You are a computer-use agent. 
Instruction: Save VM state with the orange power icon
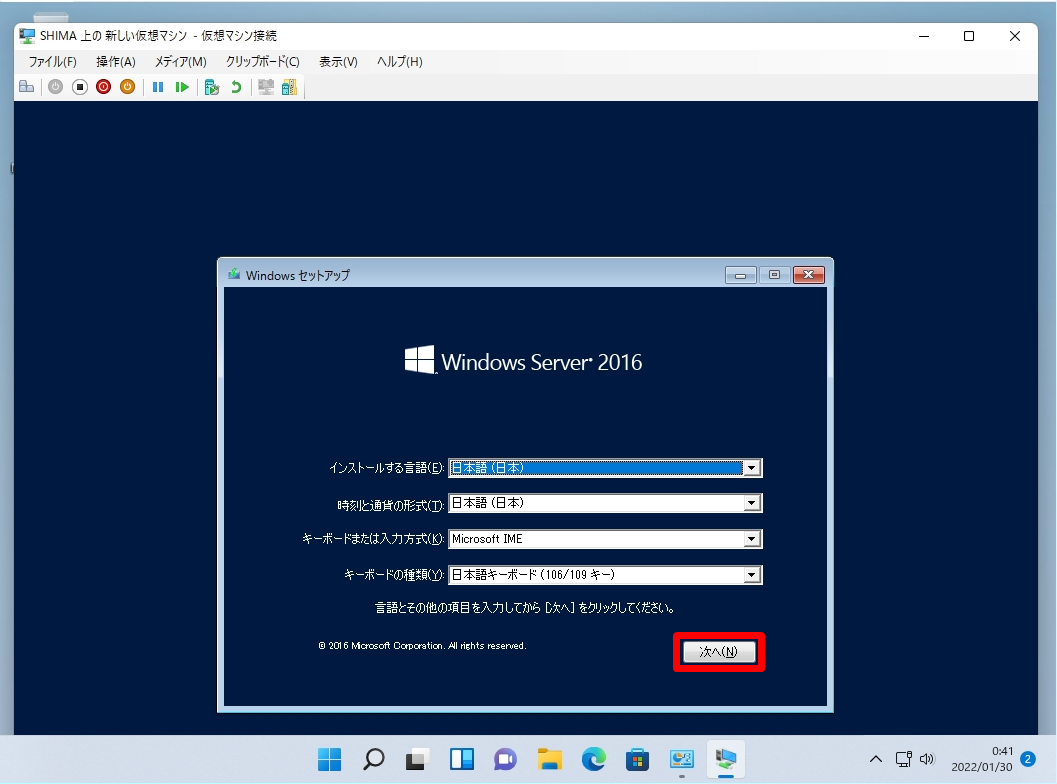pyautogui.click(x=127, y=87)
